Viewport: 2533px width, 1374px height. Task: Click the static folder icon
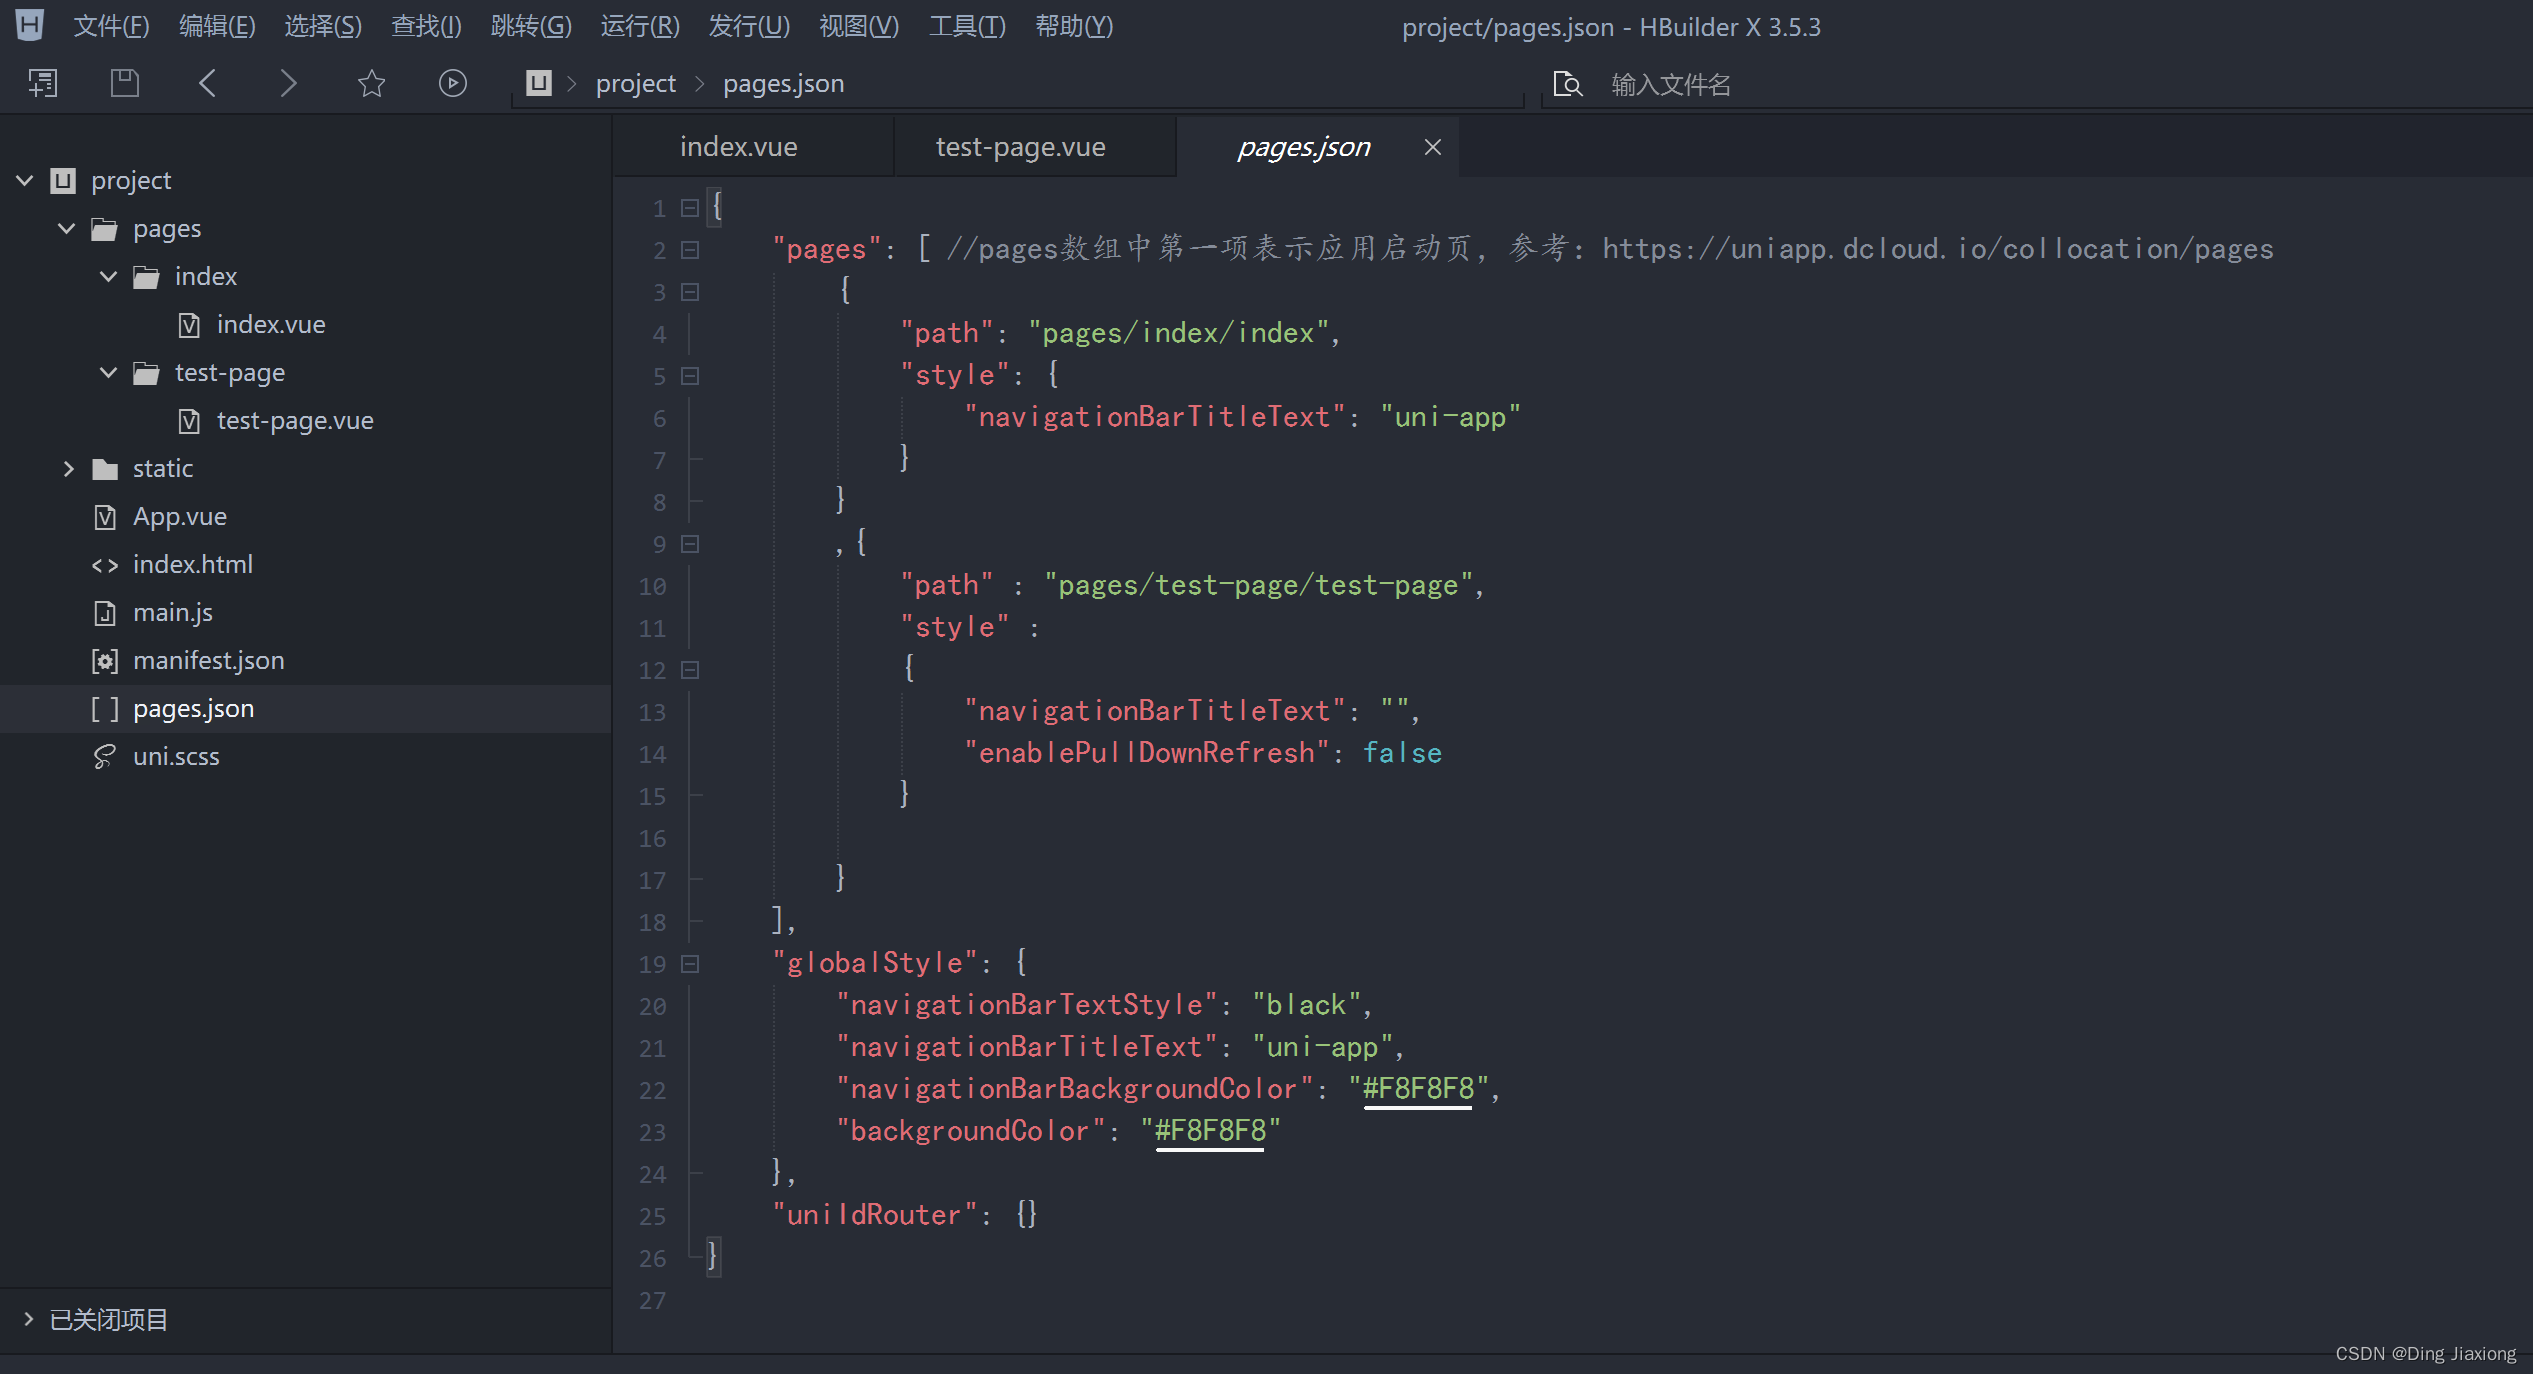click(104, 469)
